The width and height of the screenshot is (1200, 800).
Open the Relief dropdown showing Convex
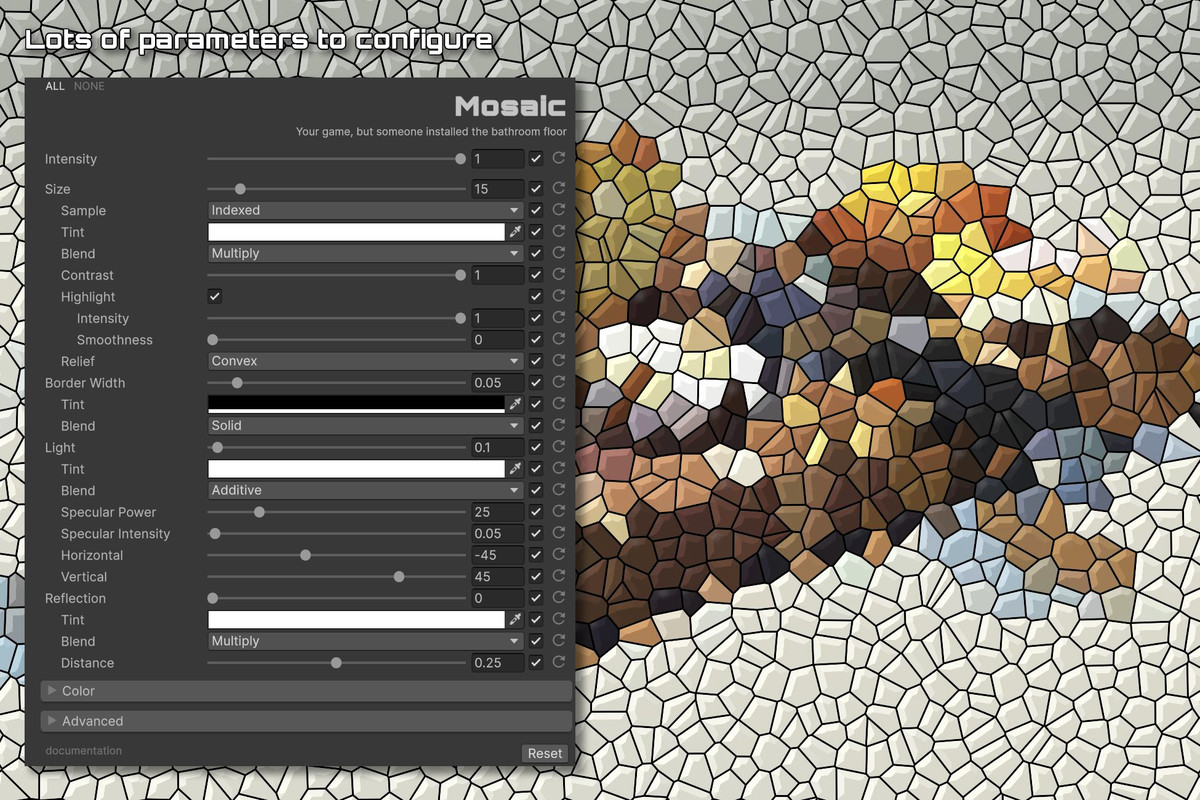[x=365, y=361]
